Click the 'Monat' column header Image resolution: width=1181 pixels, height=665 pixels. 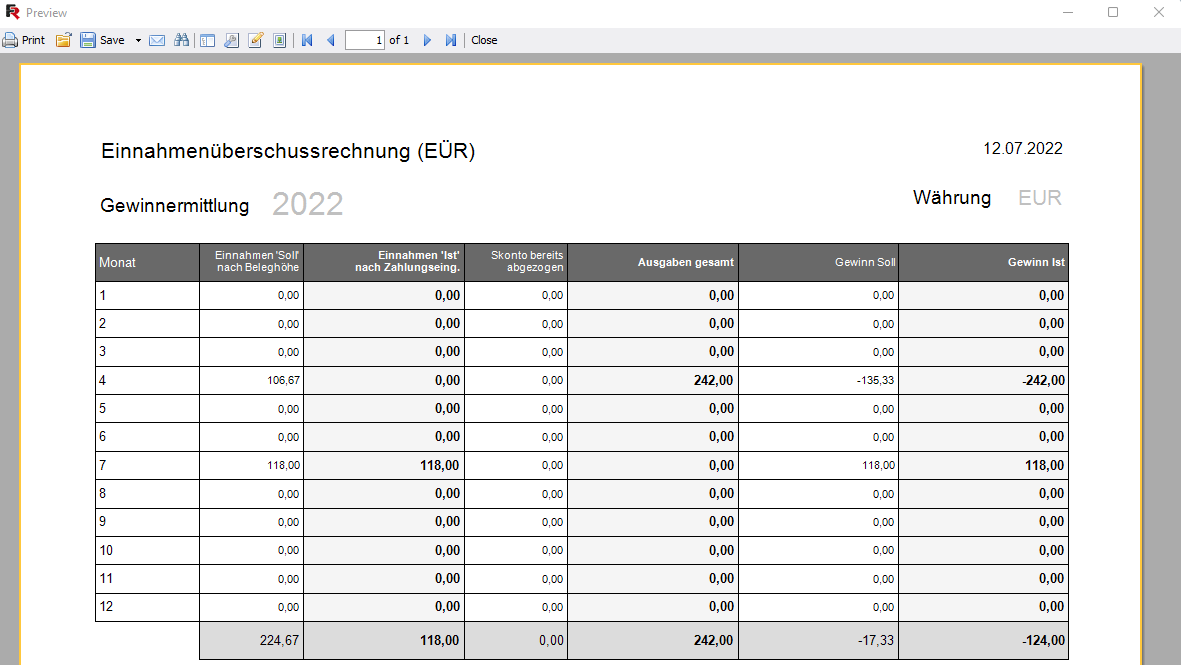click(148, 262)
